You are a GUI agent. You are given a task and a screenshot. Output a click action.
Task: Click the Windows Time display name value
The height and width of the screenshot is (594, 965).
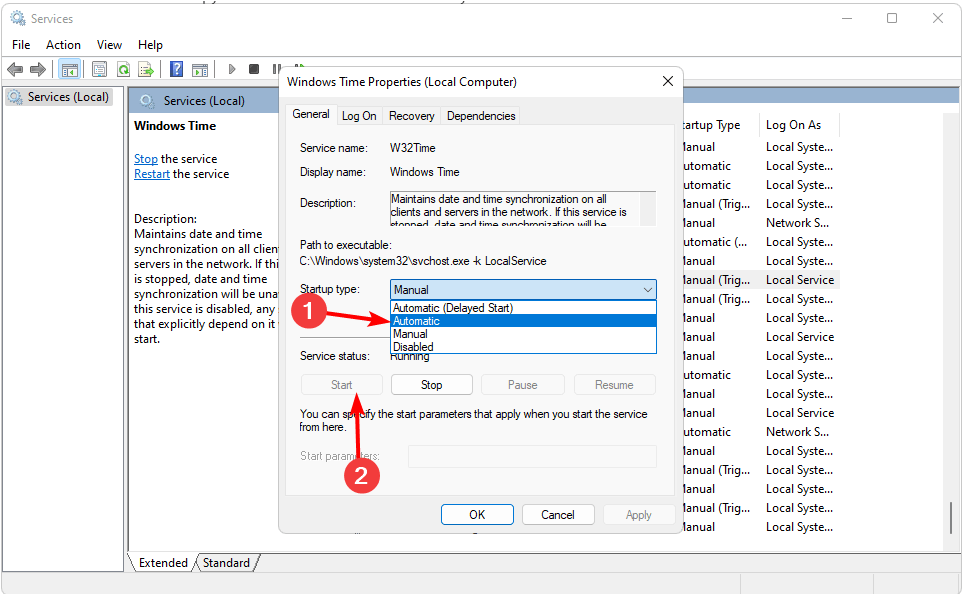pyautogui.click(x=424, y=172)
